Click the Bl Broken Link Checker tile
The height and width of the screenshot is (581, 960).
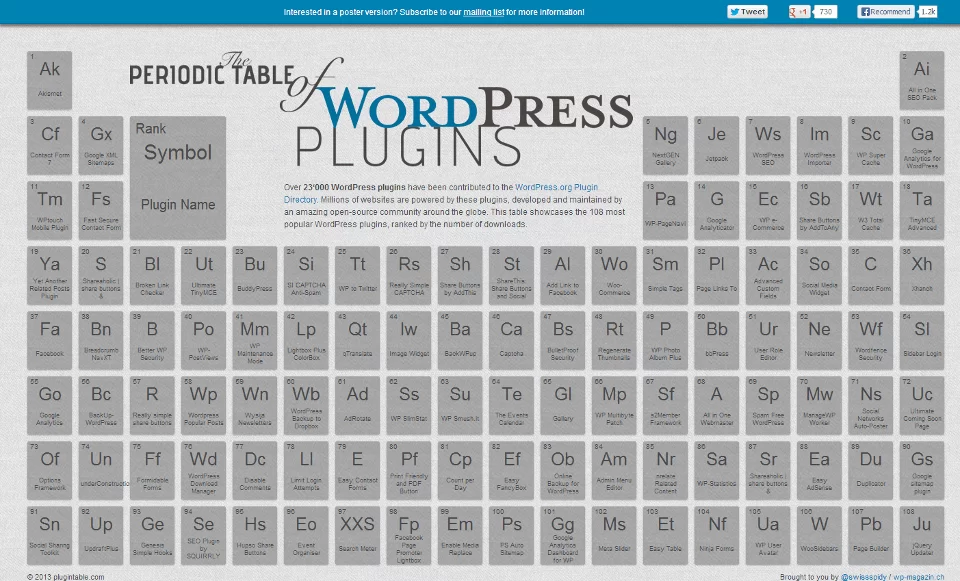pyautogui.click(x=152, y=276)
